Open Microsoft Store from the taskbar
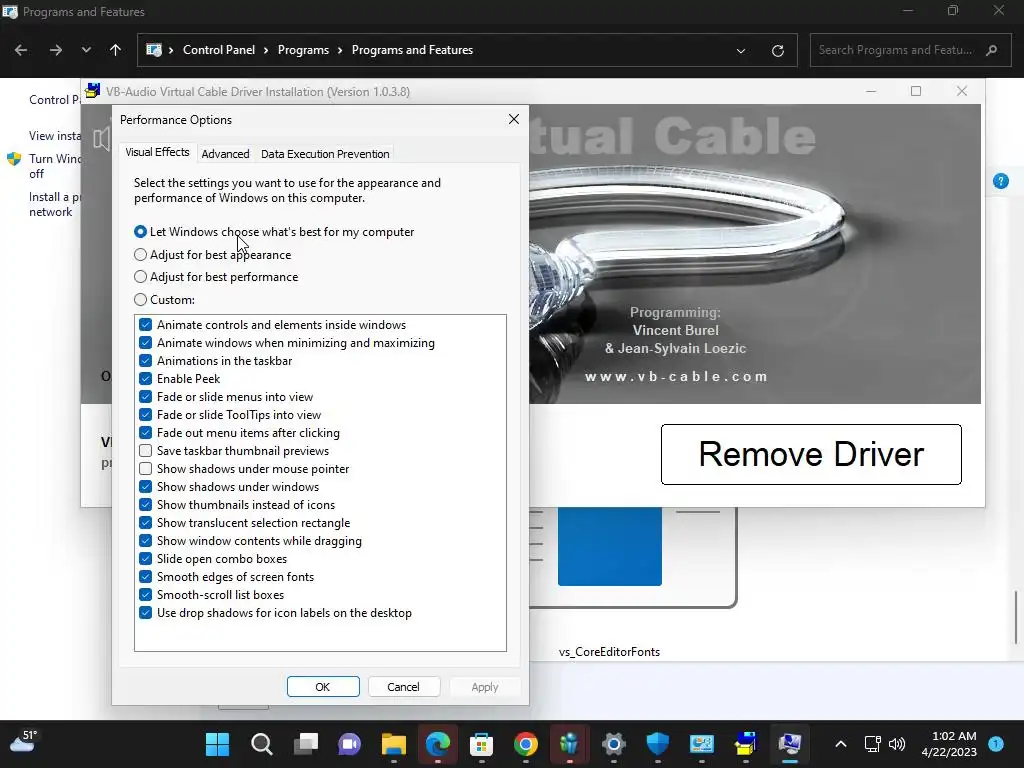This screenshot has width=1024, height=768. 481,744
